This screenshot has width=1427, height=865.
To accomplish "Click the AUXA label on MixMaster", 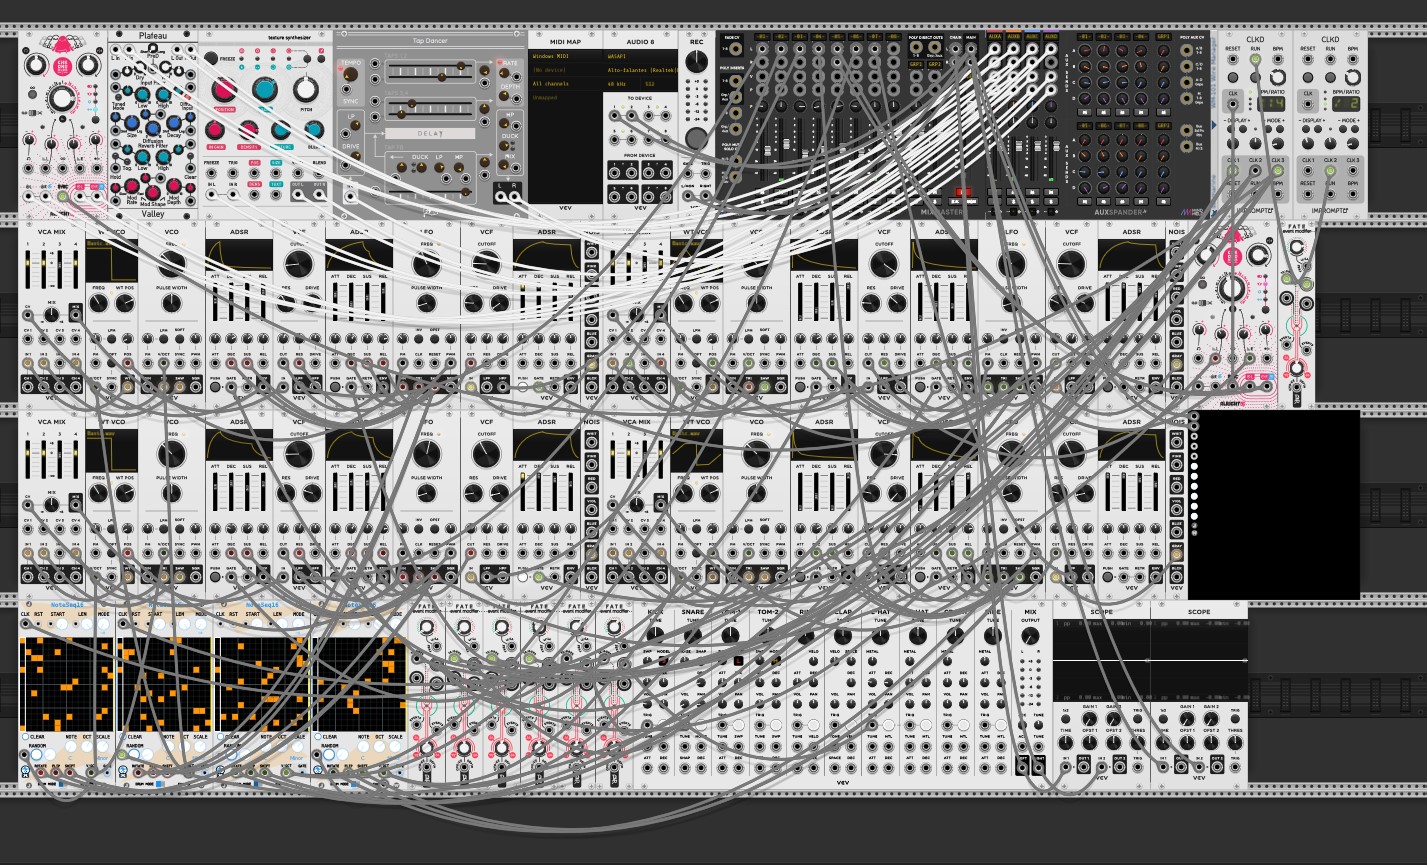I will (x=995, y=37).
